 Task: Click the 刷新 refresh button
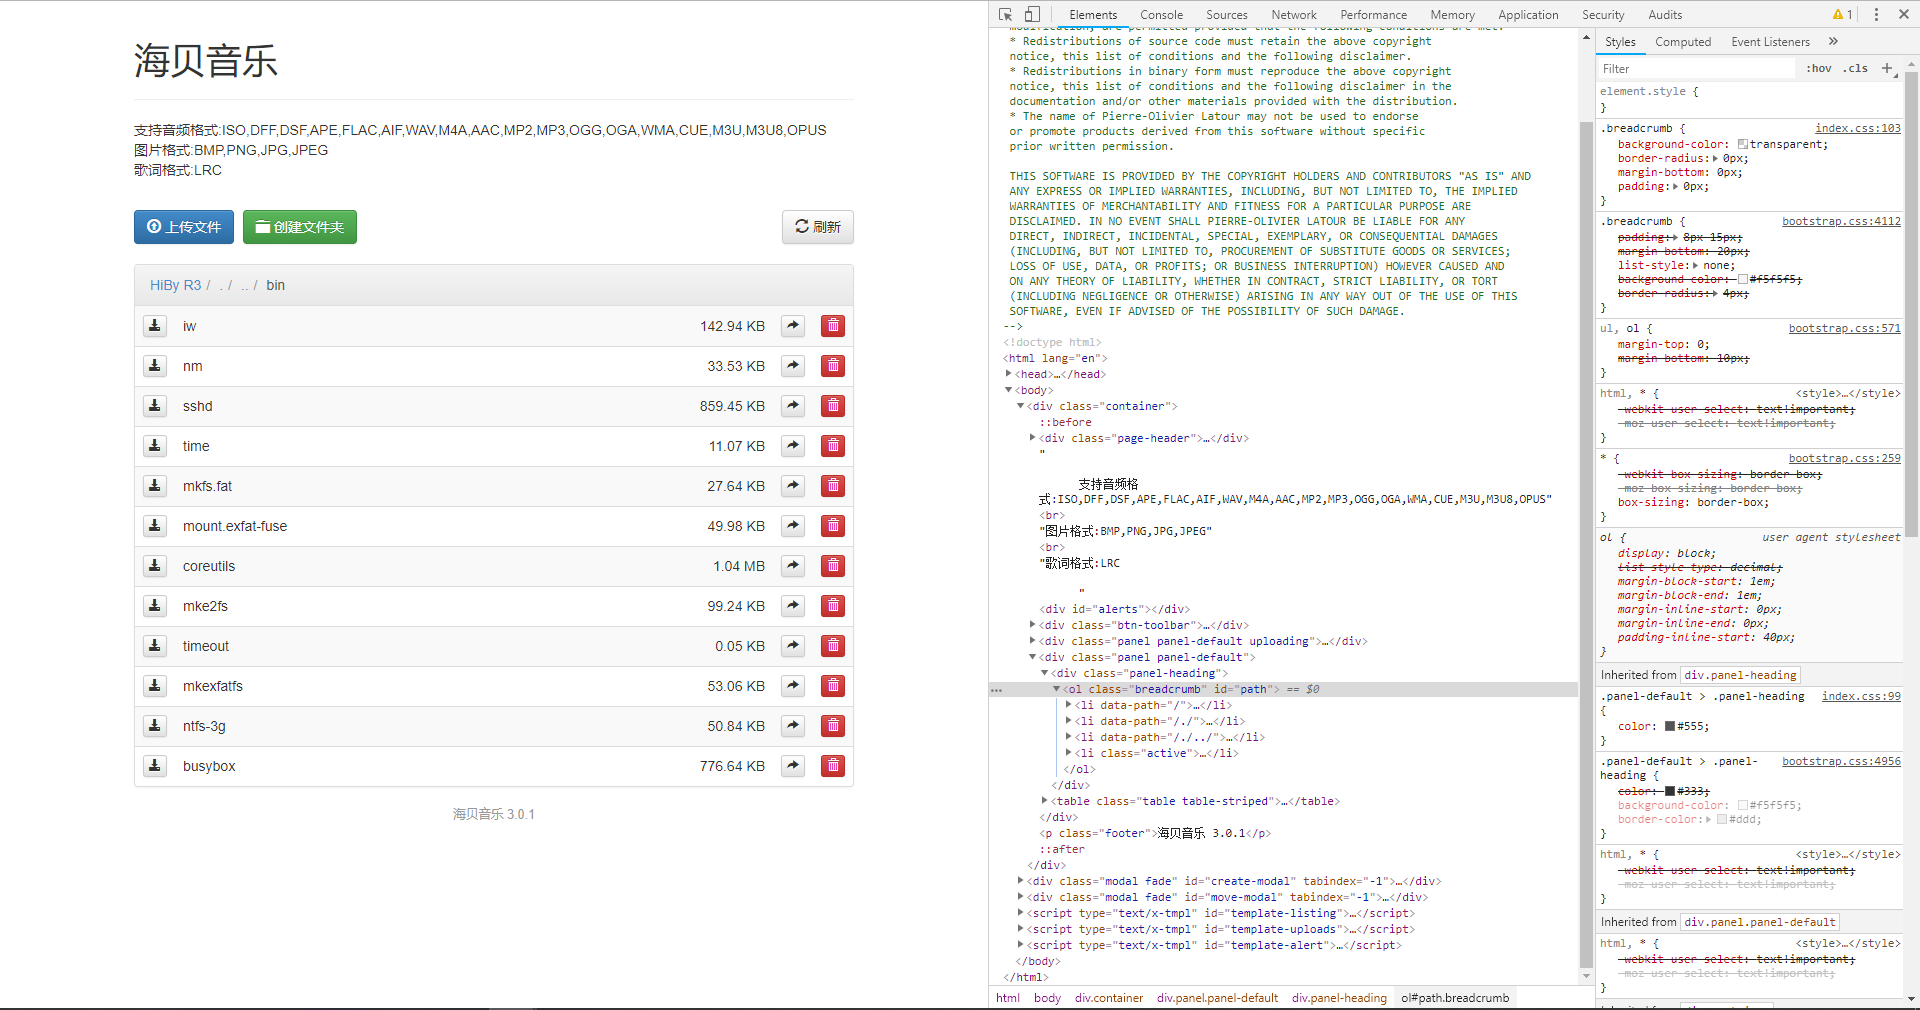pos(817,227)
